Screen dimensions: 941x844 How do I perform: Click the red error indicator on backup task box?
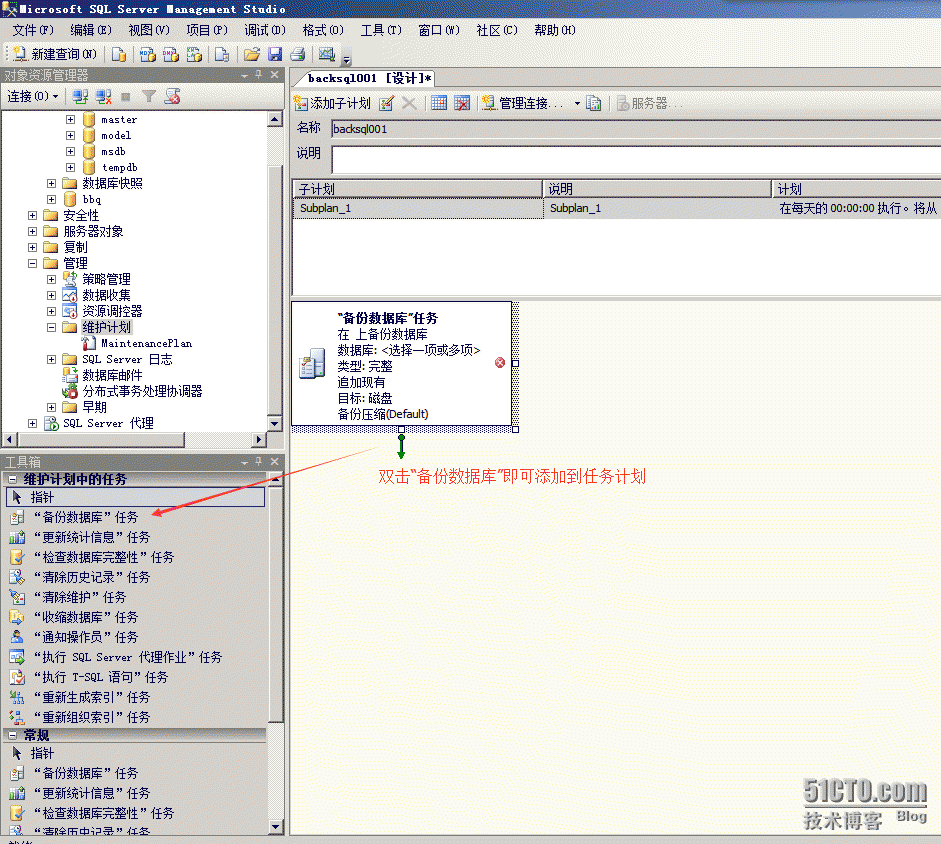coord(500,363)
